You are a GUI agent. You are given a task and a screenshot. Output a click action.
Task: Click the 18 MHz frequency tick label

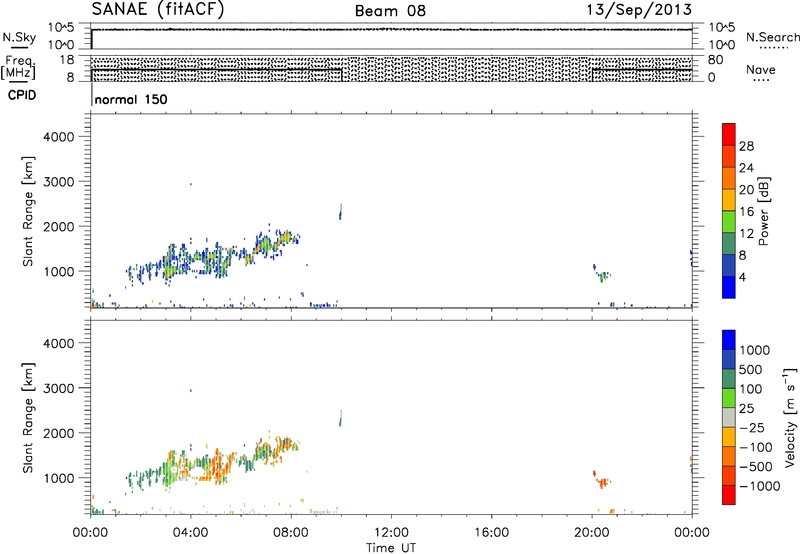click(66, 60)
